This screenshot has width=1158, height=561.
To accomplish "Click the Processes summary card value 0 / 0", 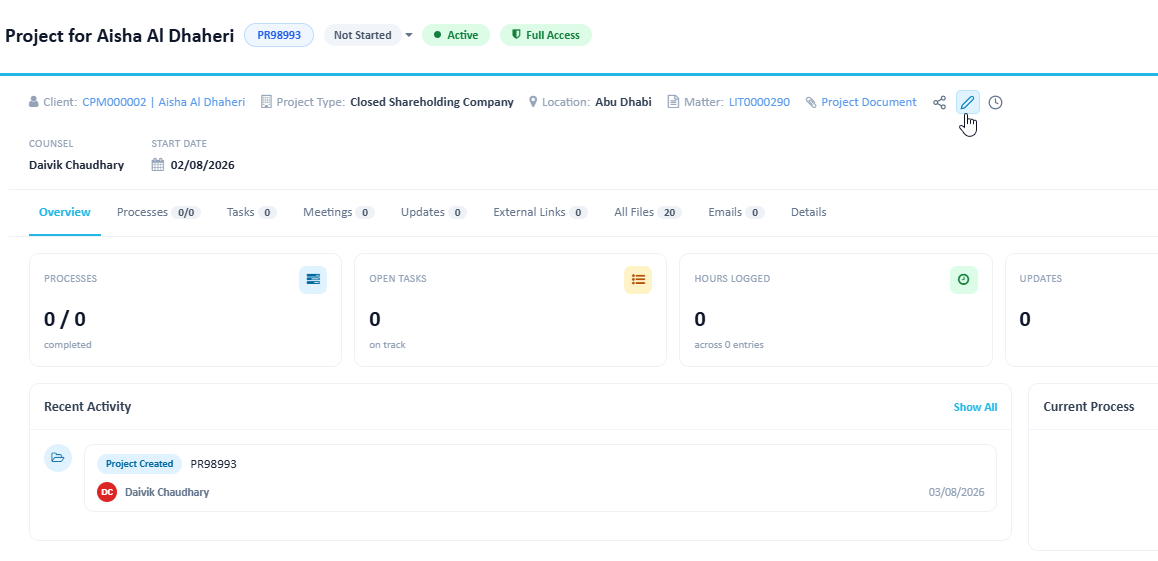I will pos(65,319).
